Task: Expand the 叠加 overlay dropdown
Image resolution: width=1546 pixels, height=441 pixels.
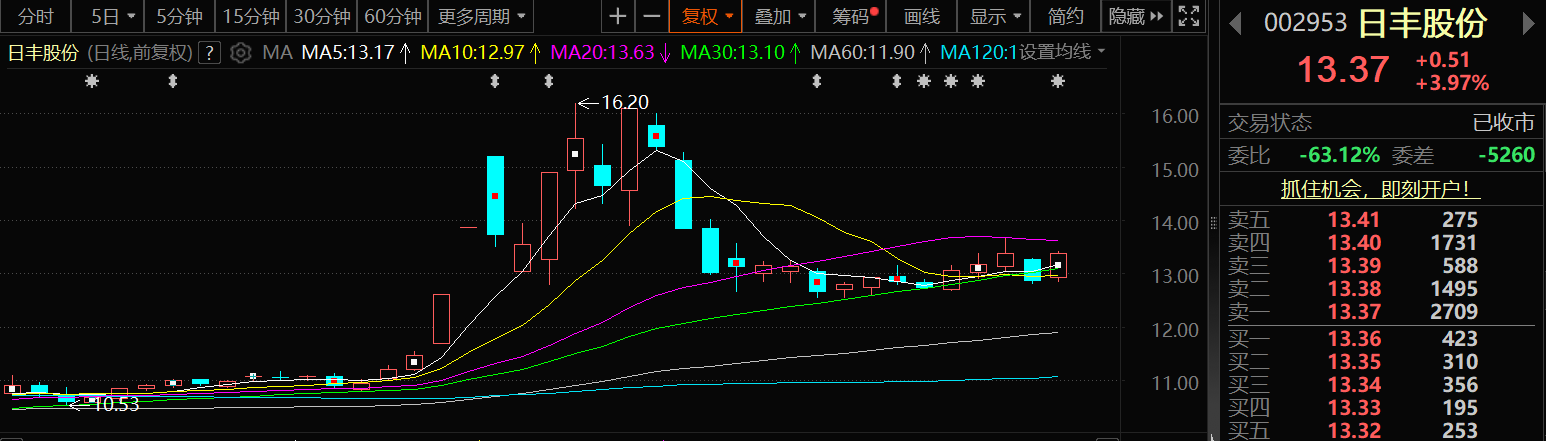Action: (x=779, y=16)
